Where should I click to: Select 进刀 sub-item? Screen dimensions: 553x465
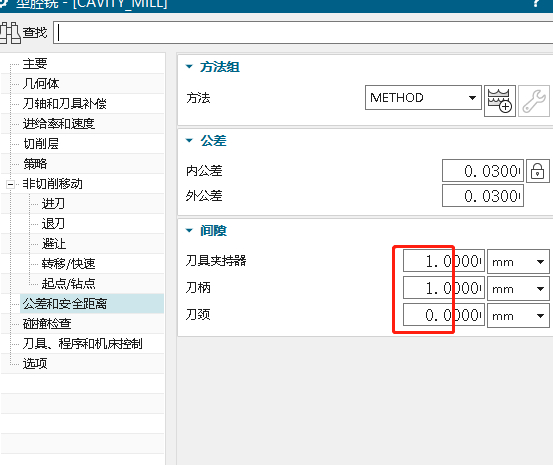(x=53, y=204)
